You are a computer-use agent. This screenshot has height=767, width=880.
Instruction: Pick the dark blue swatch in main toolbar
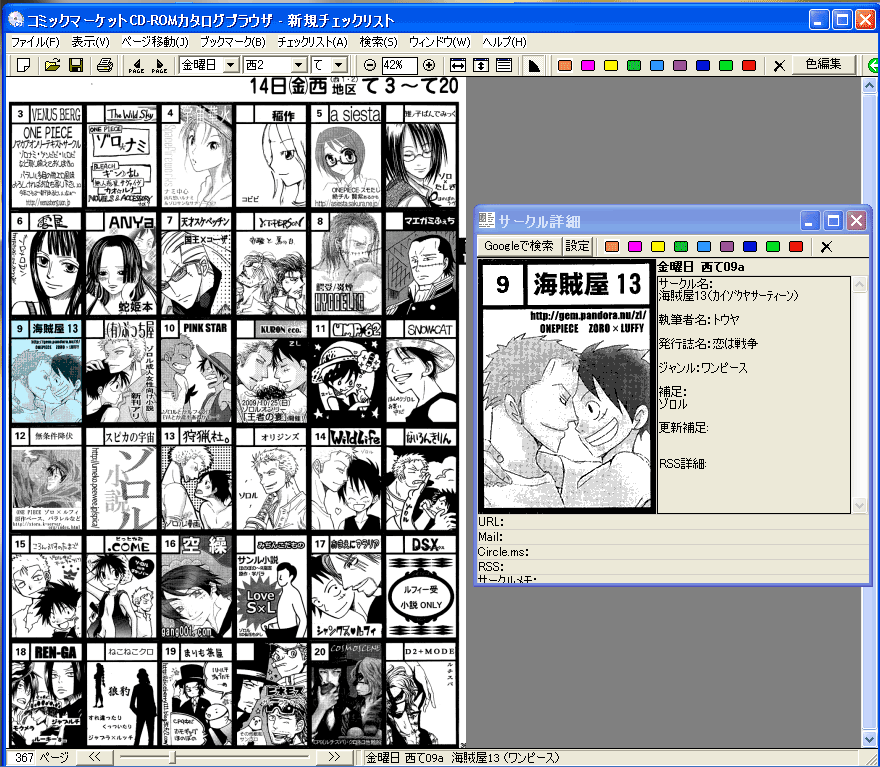[703, 66]
